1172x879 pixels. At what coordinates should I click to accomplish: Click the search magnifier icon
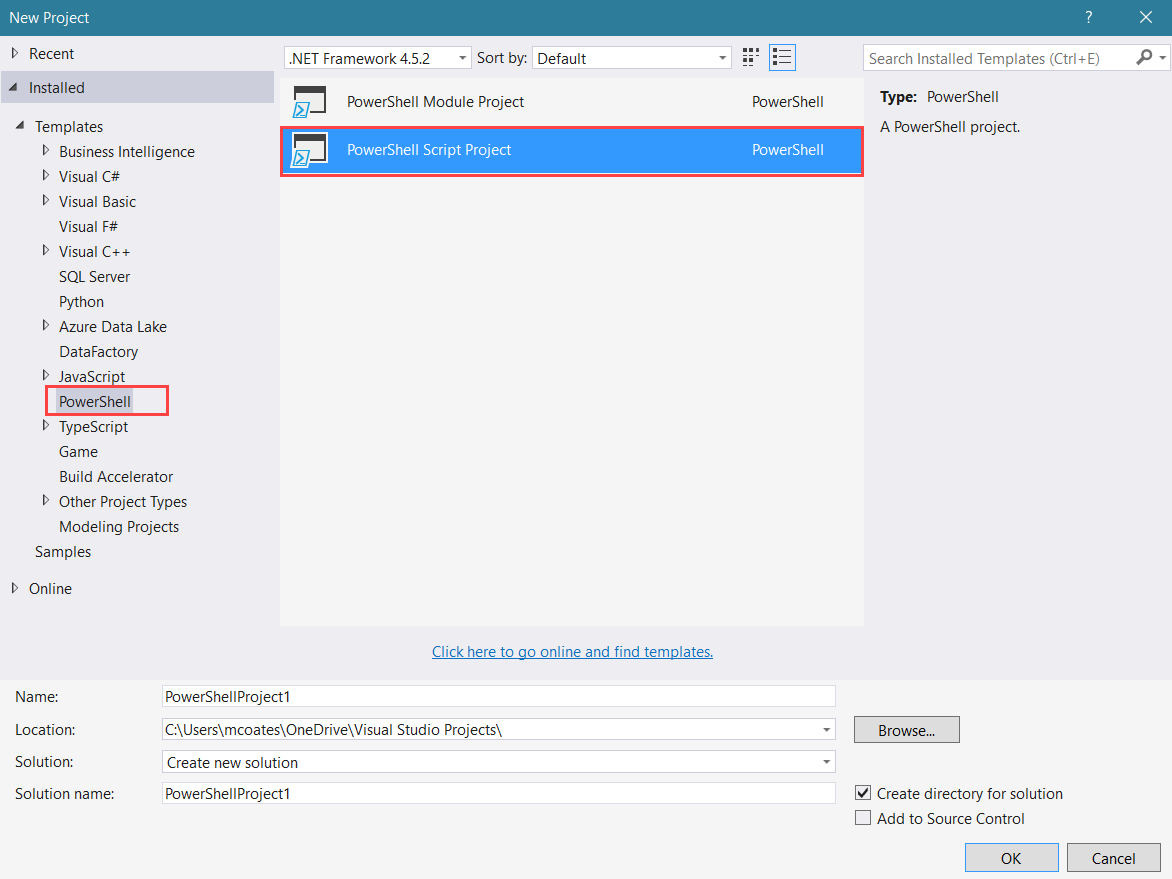tap(1144, 58)
